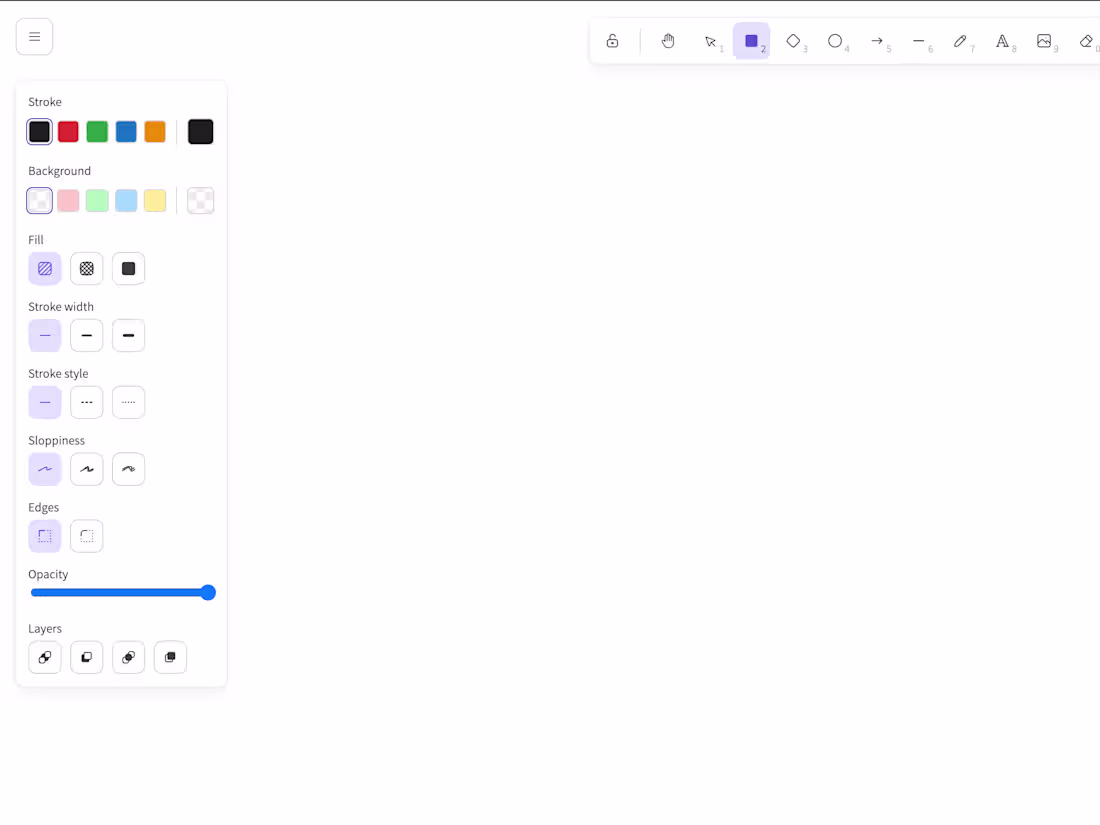Select the Draw freehand tool
The image size is (1100, 825).
pos(962,41)
